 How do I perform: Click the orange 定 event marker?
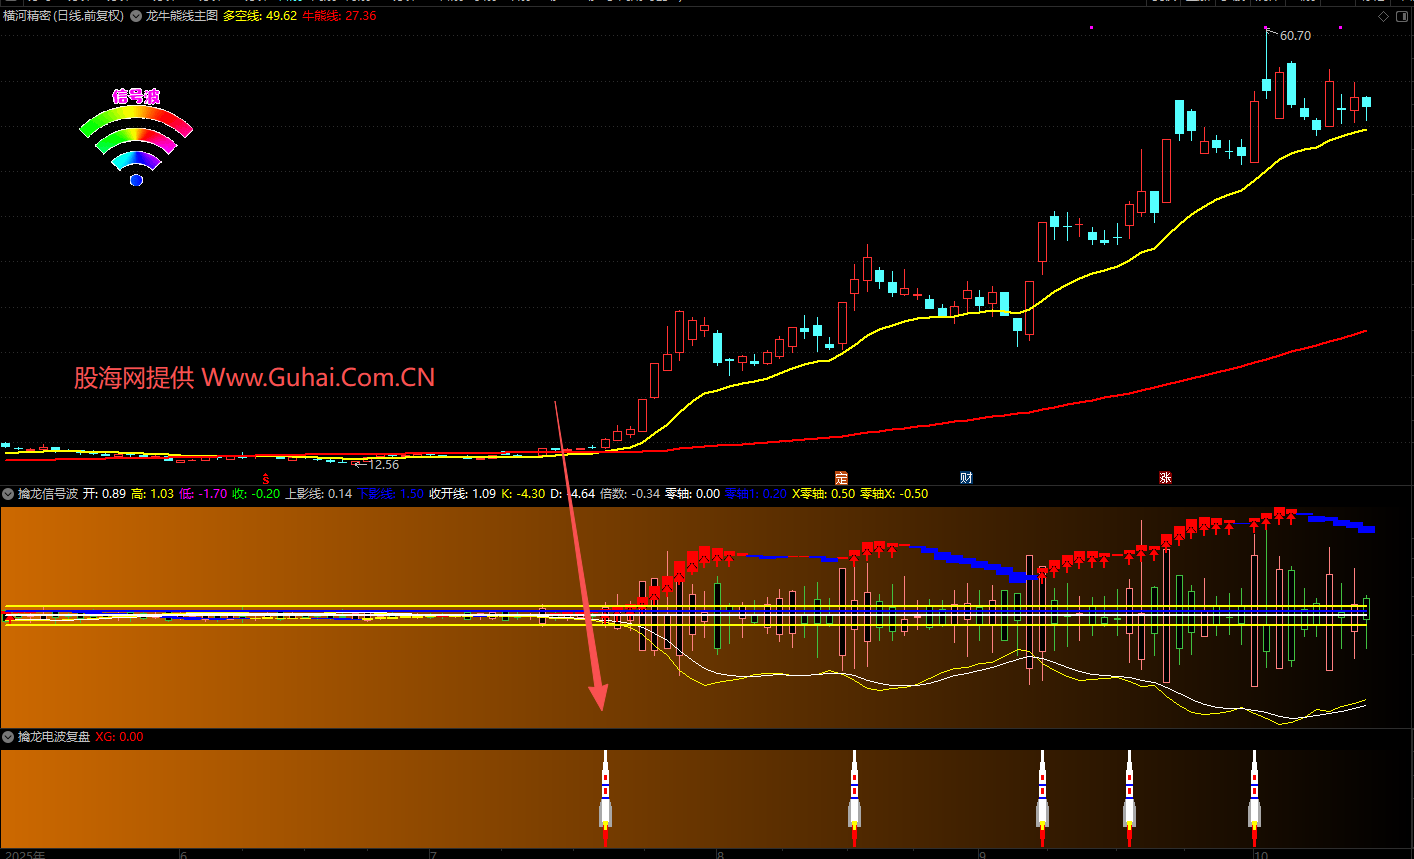click(841, 478)
